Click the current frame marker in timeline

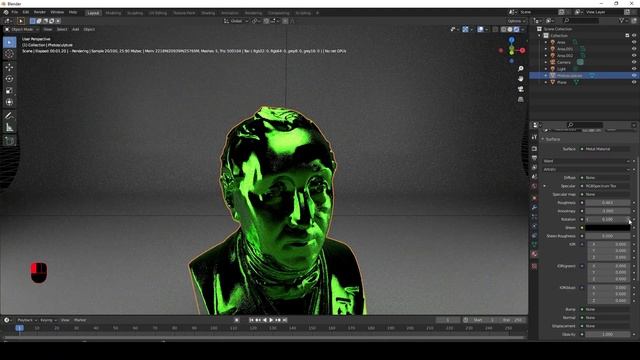pyautogui.click(x=19, y=328)
